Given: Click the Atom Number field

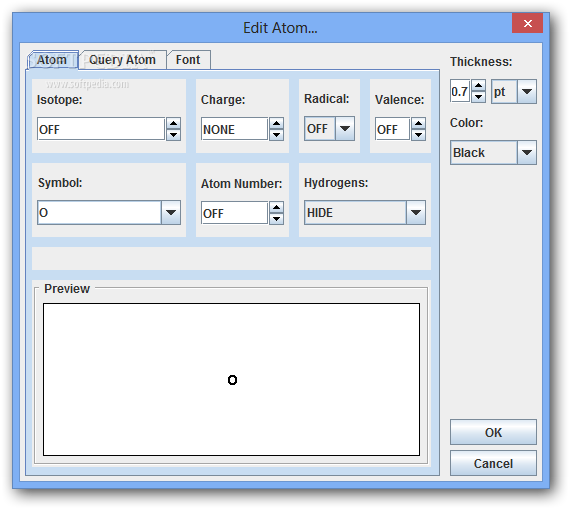Looking at the screenshot, I should coord(234,213).
